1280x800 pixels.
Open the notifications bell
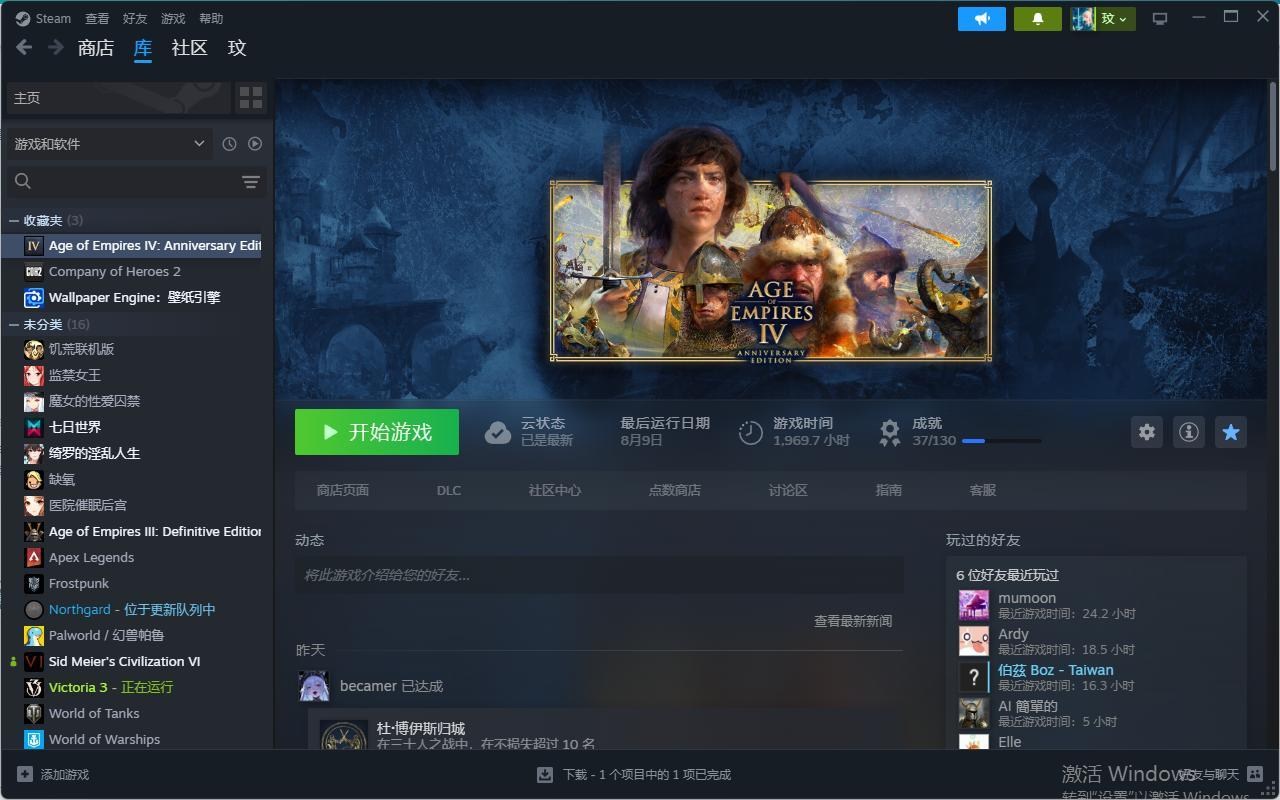(x=1038, y=18)
